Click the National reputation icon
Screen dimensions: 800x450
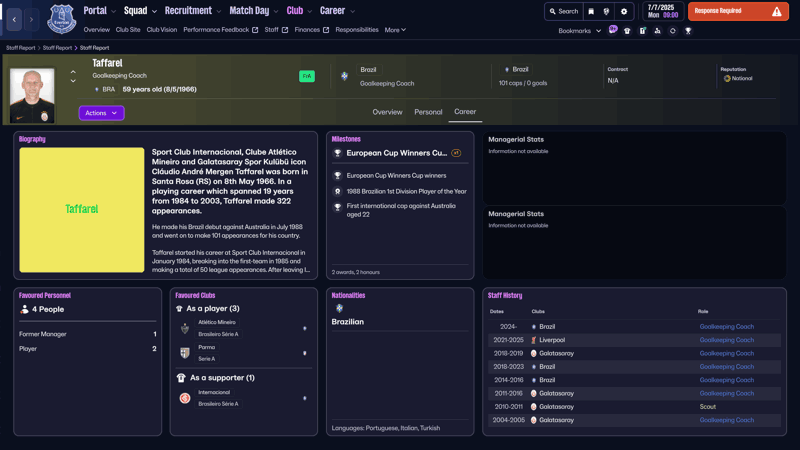tap(727, 79)
